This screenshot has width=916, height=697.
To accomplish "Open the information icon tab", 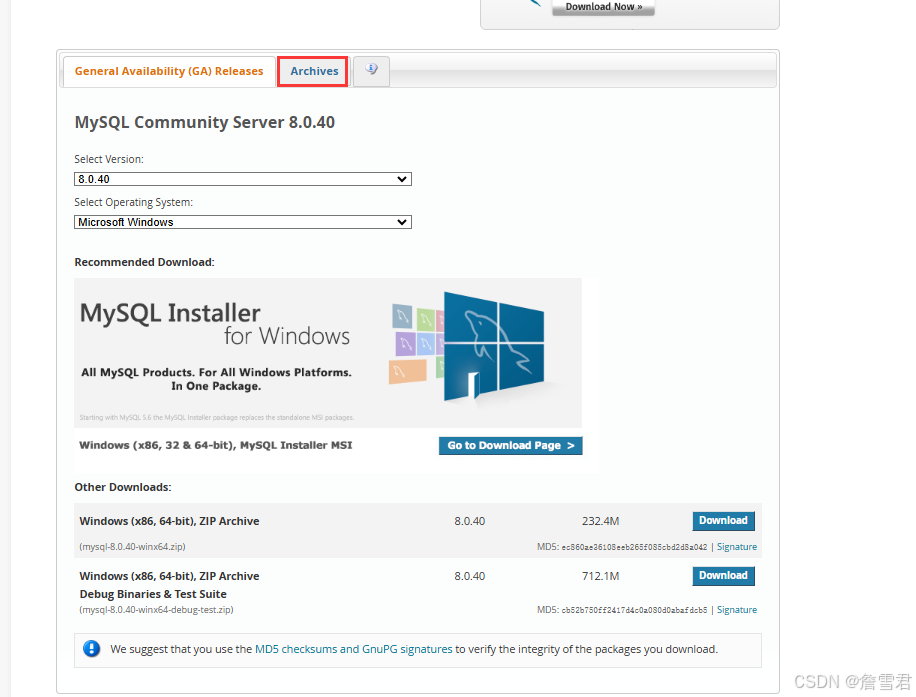I will [x=372, y=71].
